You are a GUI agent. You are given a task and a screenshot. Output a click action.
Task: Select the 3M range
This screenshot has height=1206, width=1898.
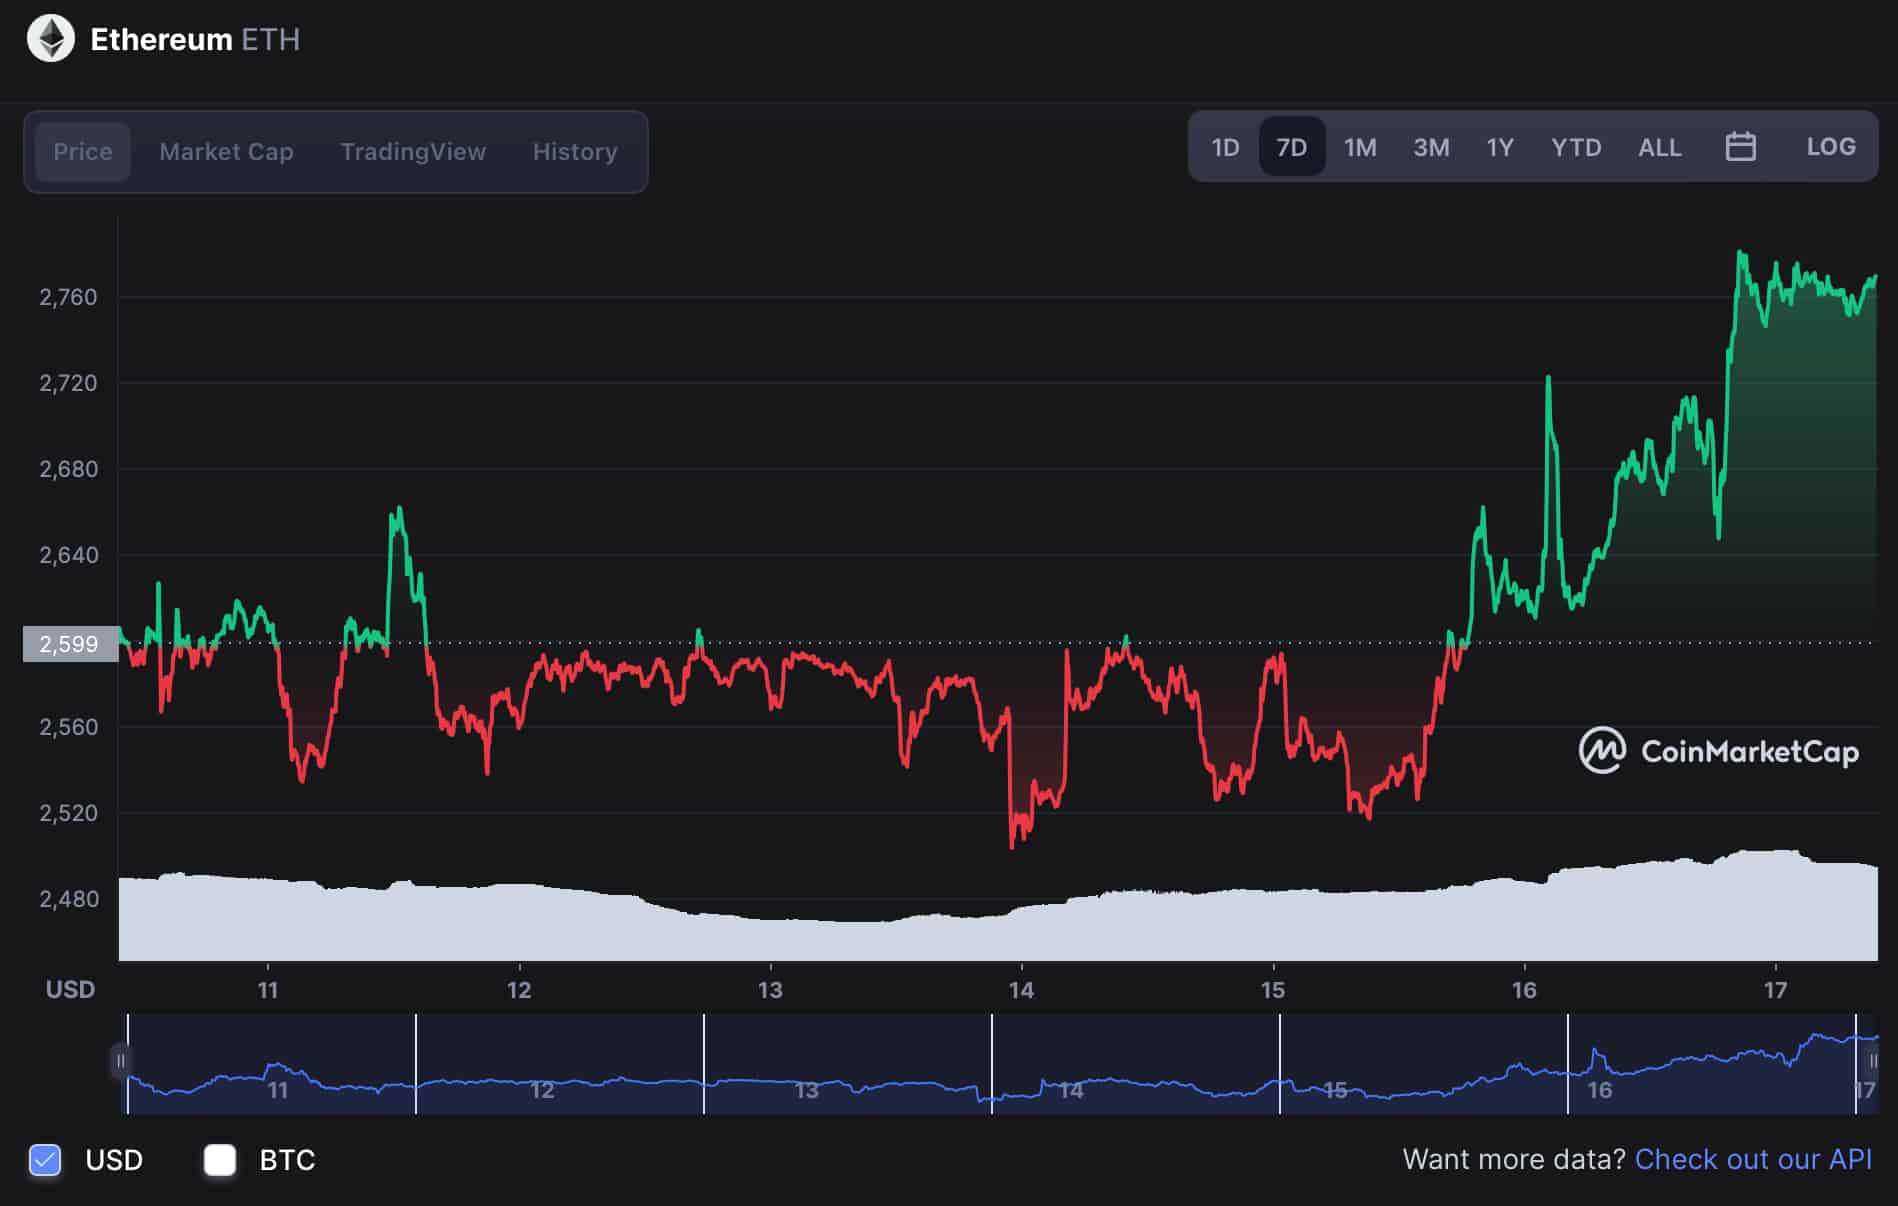point(1430,147)
